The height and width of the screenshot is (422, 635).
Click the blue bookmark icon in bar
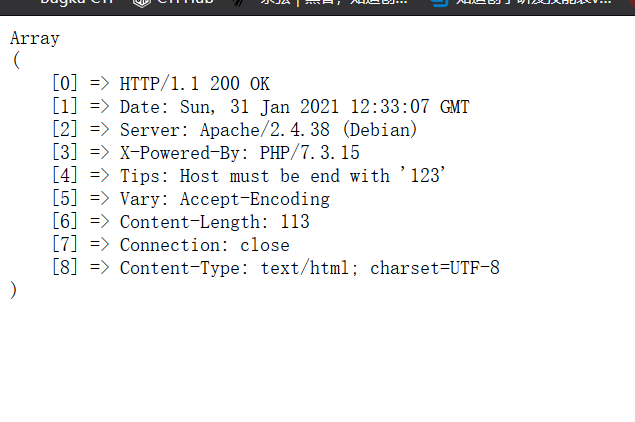[x=440, y=2]
